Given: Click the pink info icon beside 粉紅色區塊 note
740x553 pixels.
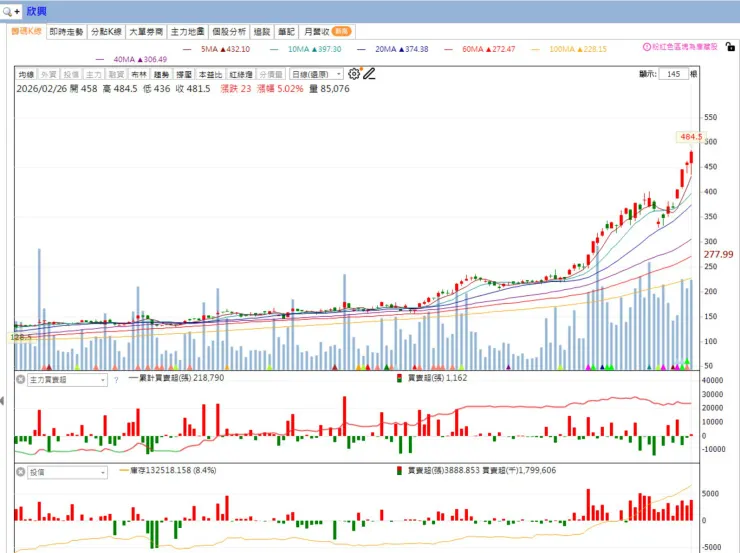Looking at the screenshot, I should point(647,47).
